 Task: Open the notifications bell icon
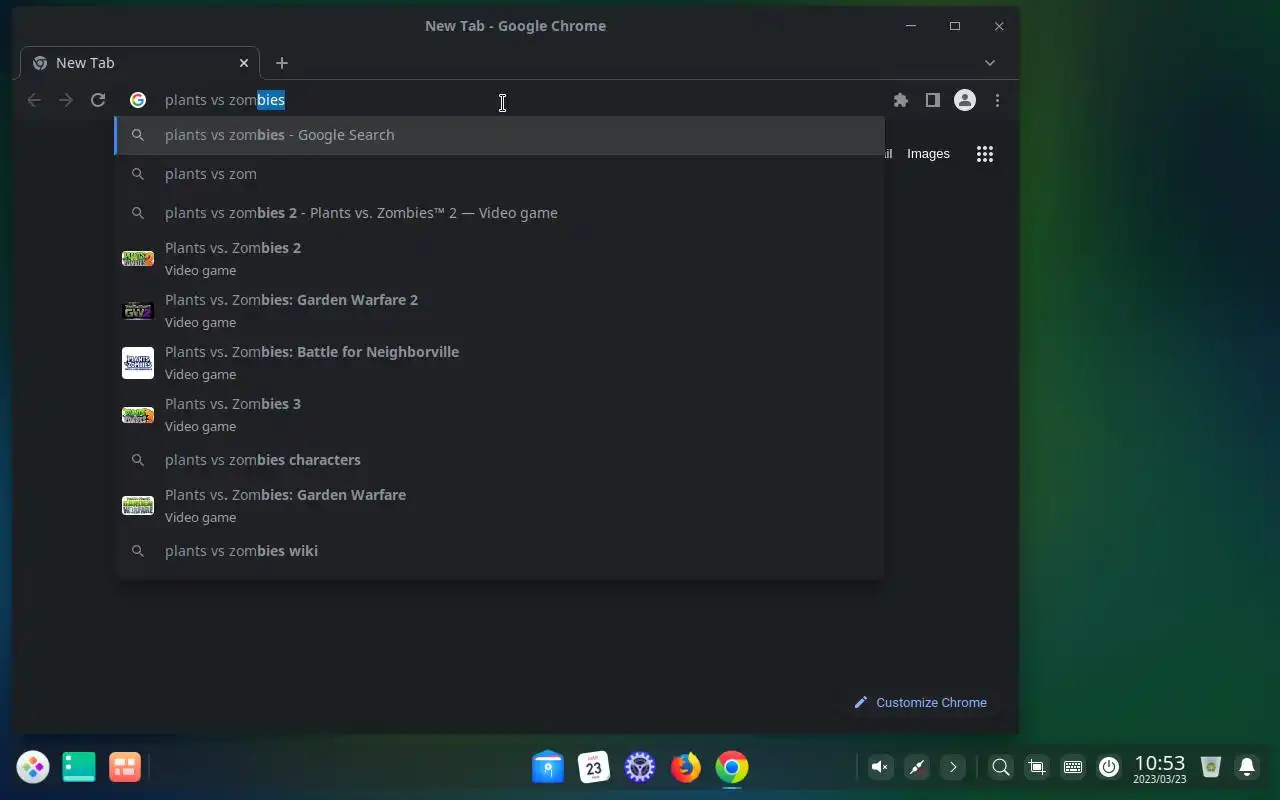pyautogui.click(x=1247, y=767)
